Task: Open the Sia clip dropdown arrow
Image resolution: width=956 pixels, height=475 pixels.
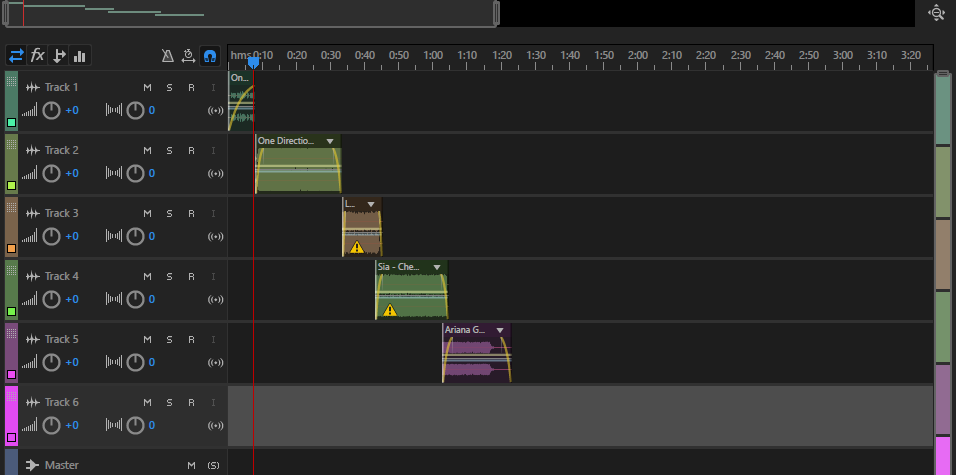Action: point(437,267)
